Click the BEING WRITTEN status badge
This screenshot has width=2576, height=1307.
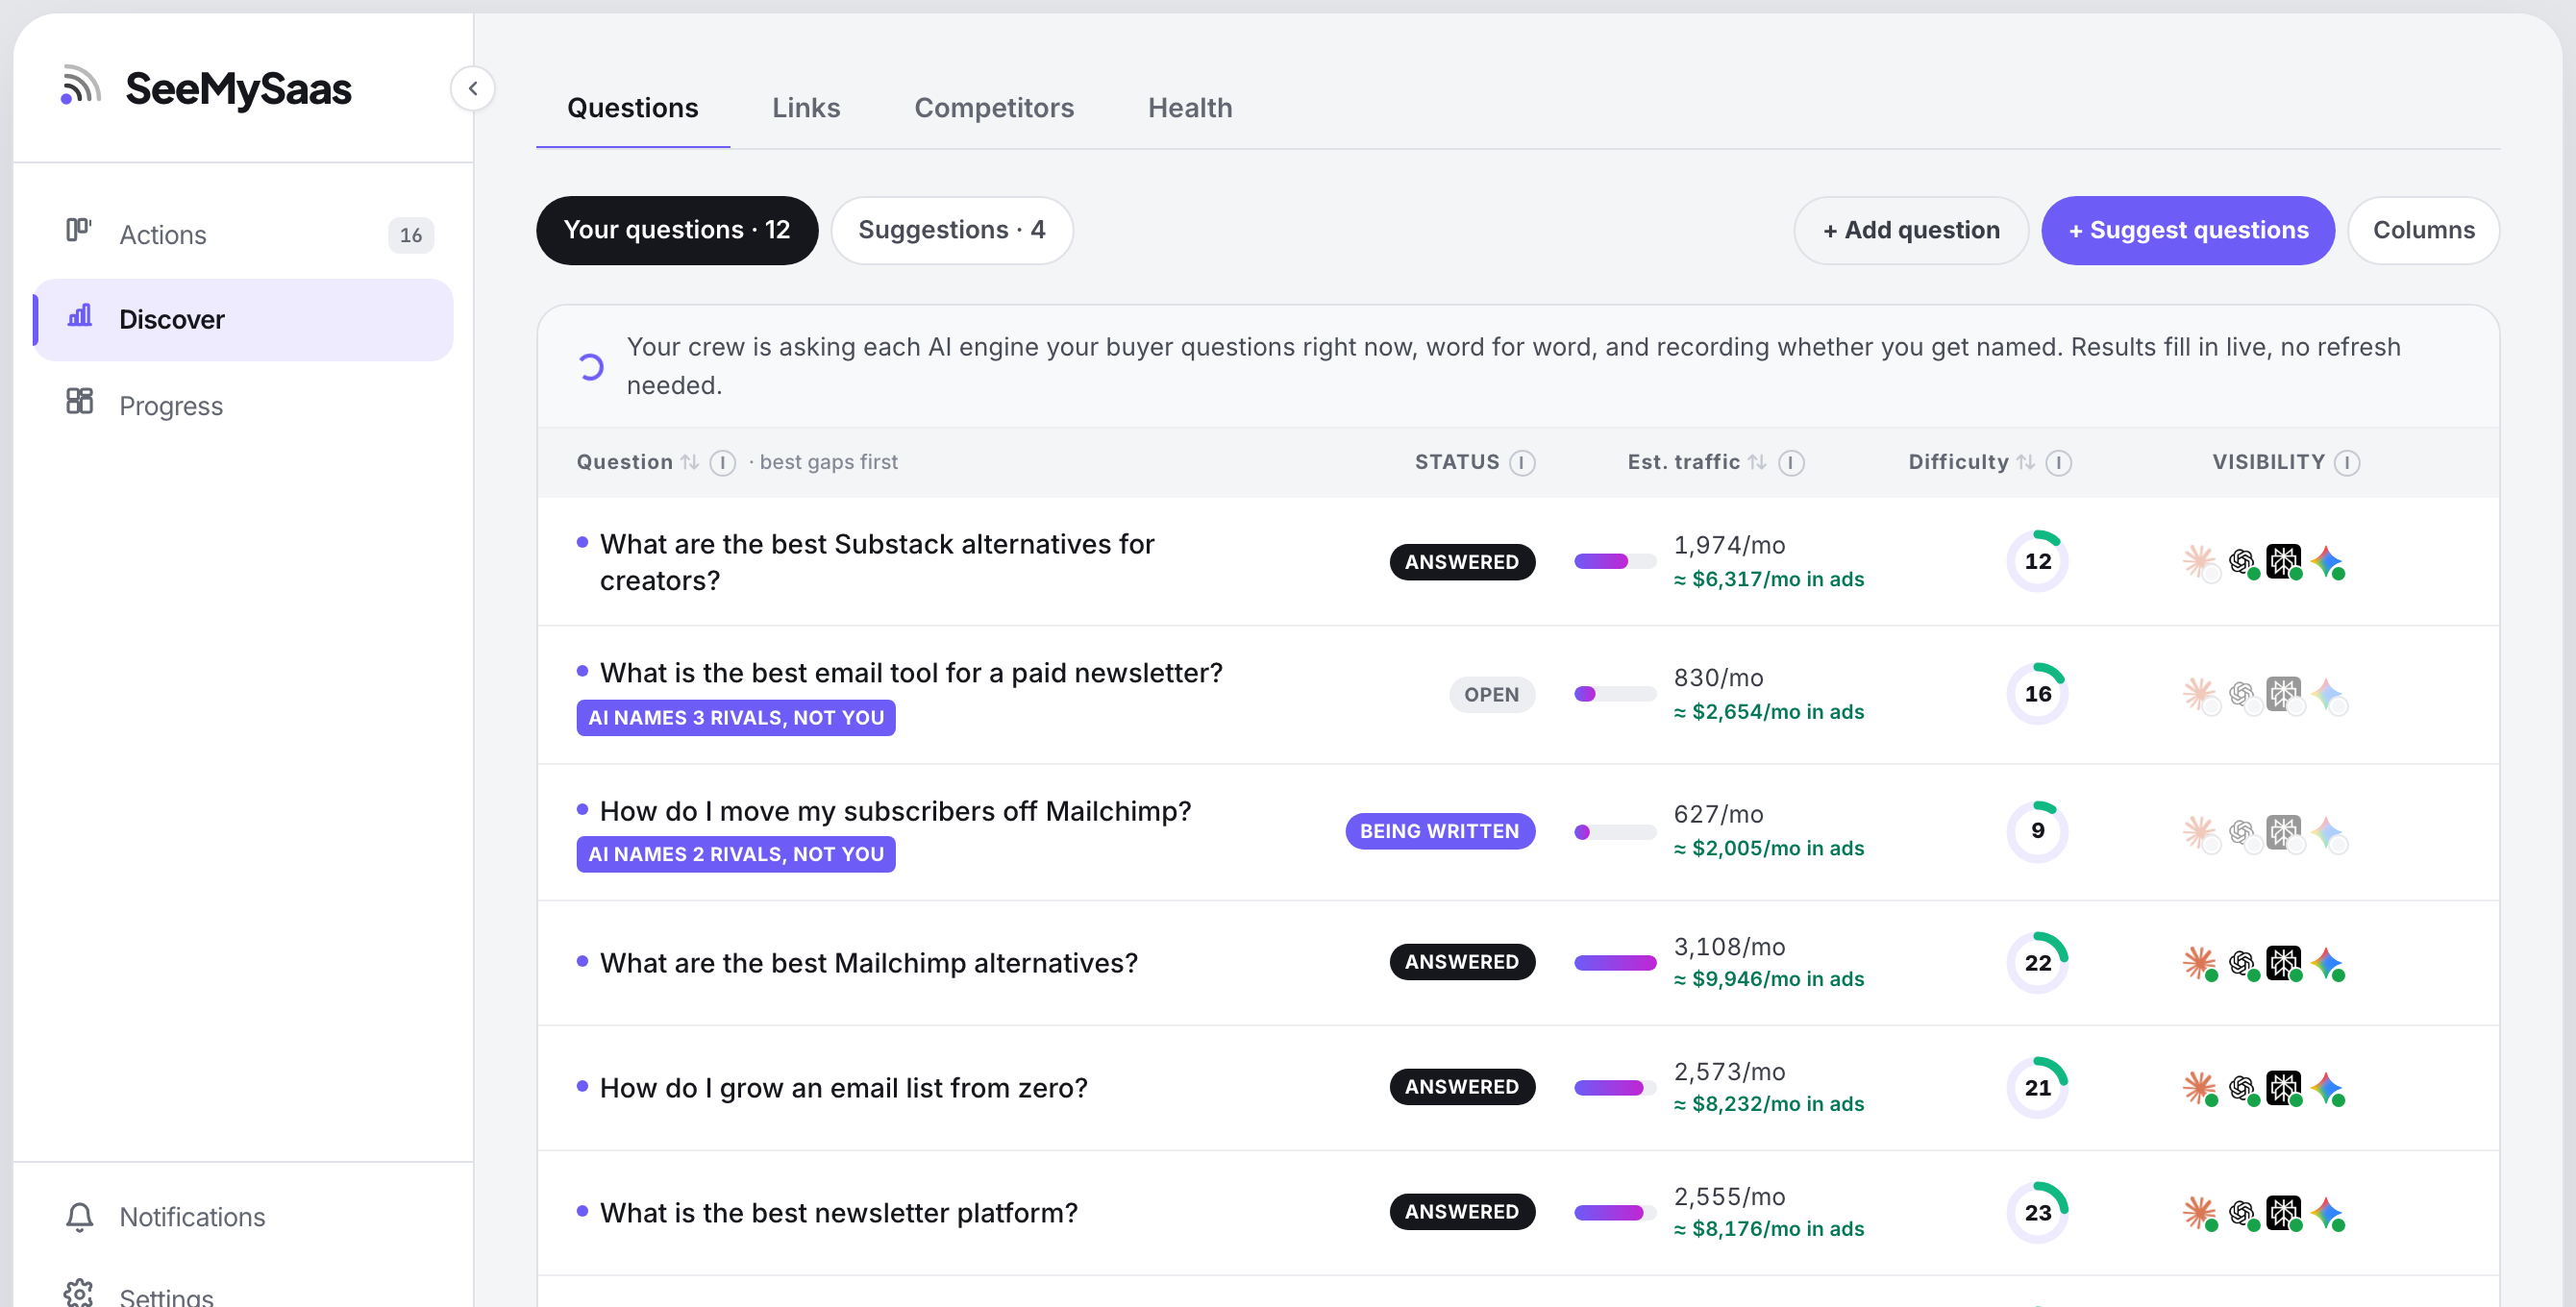(1440, 831)
